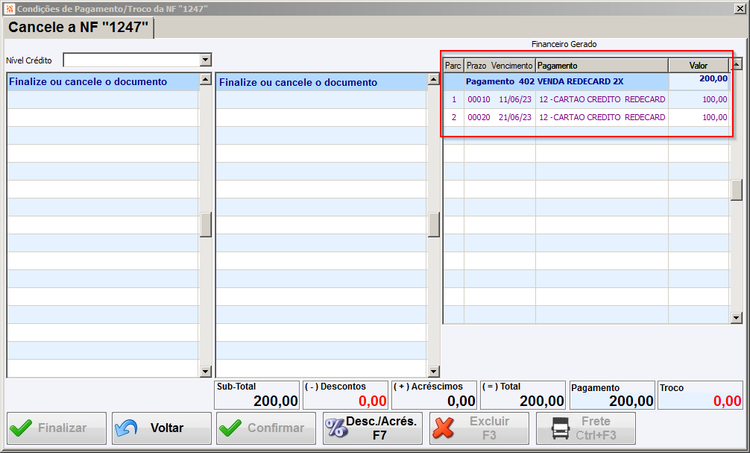Select installment row with due date 11/06/23

pos(586,99)
